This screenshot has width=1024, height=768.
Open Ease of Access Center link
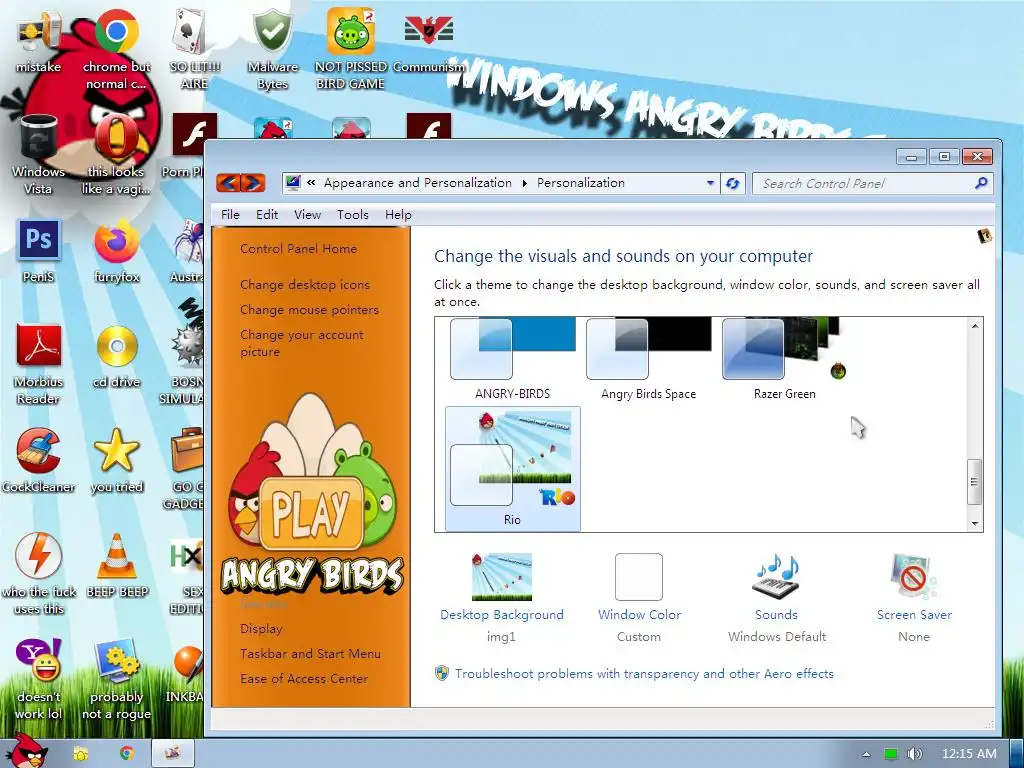pos(304,679)
